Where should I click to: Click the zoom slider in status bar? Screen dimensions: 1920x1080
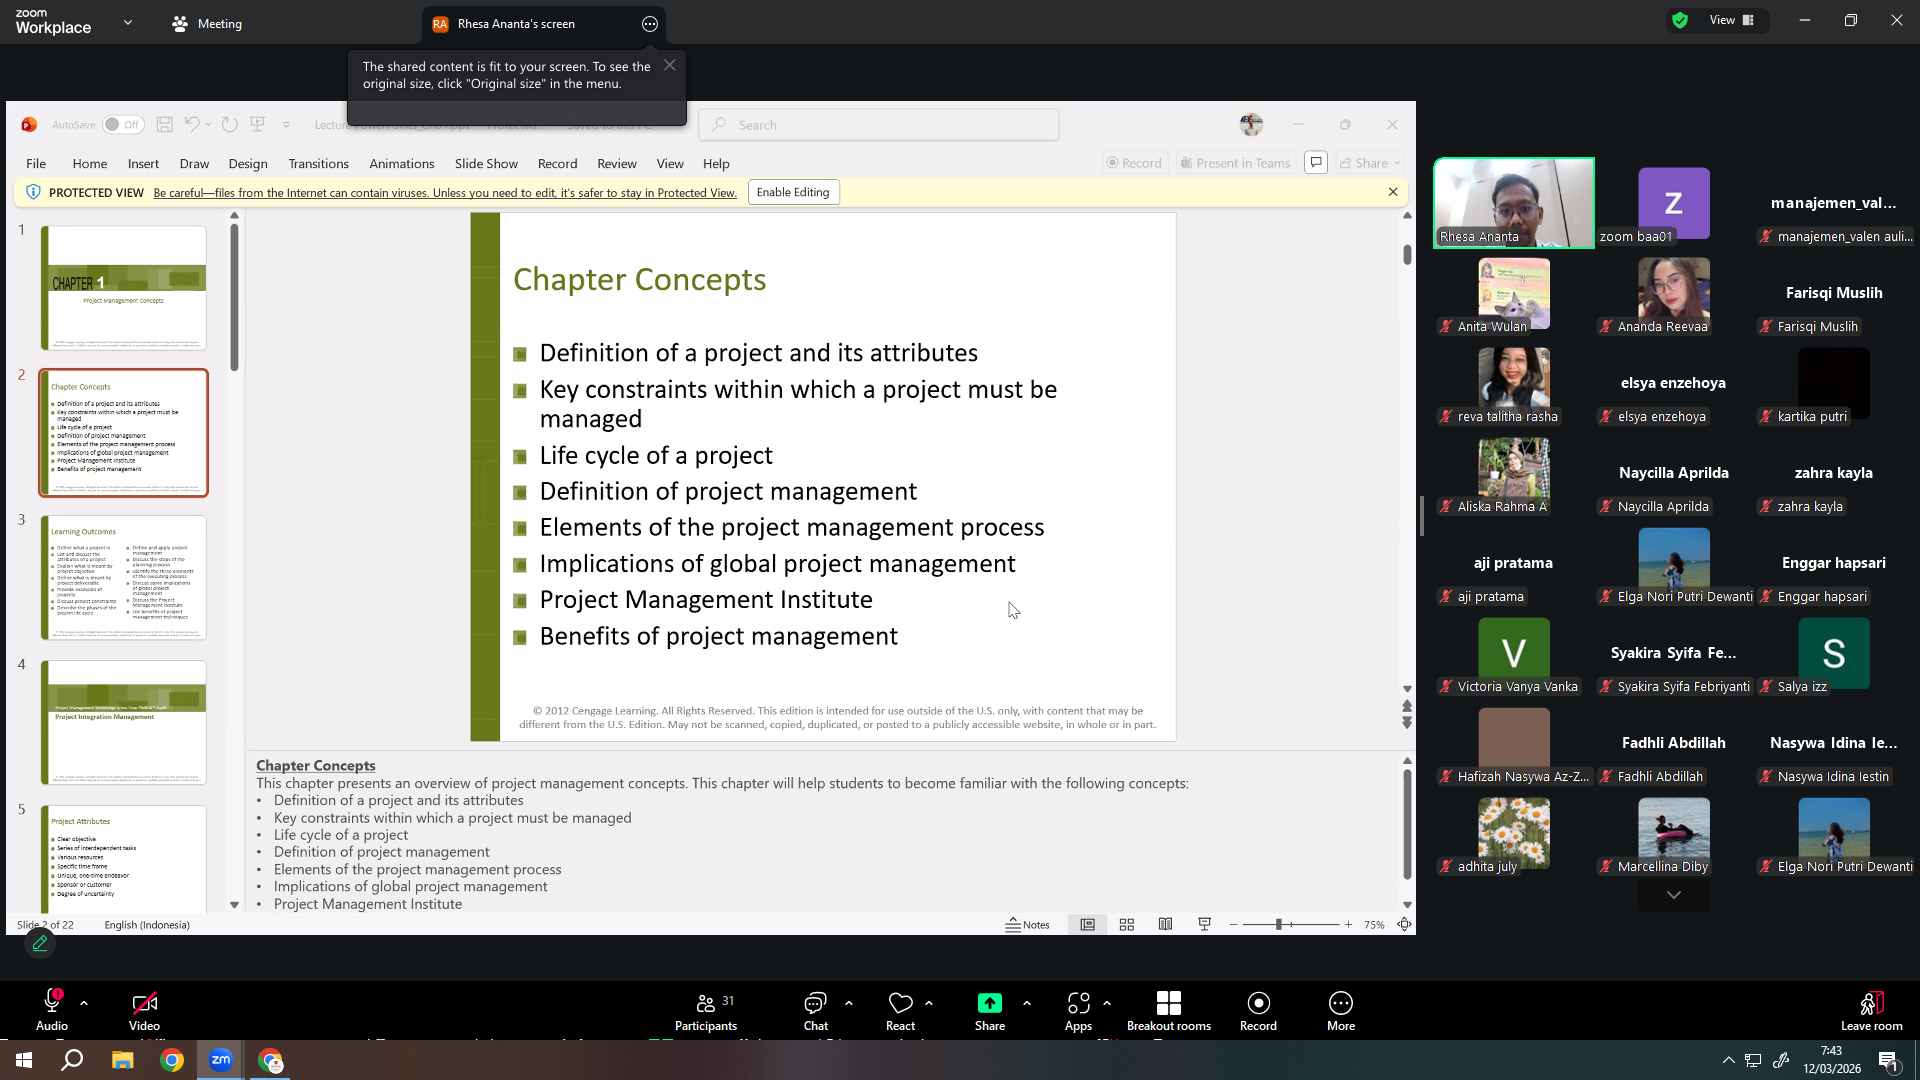click(1290, 925)
